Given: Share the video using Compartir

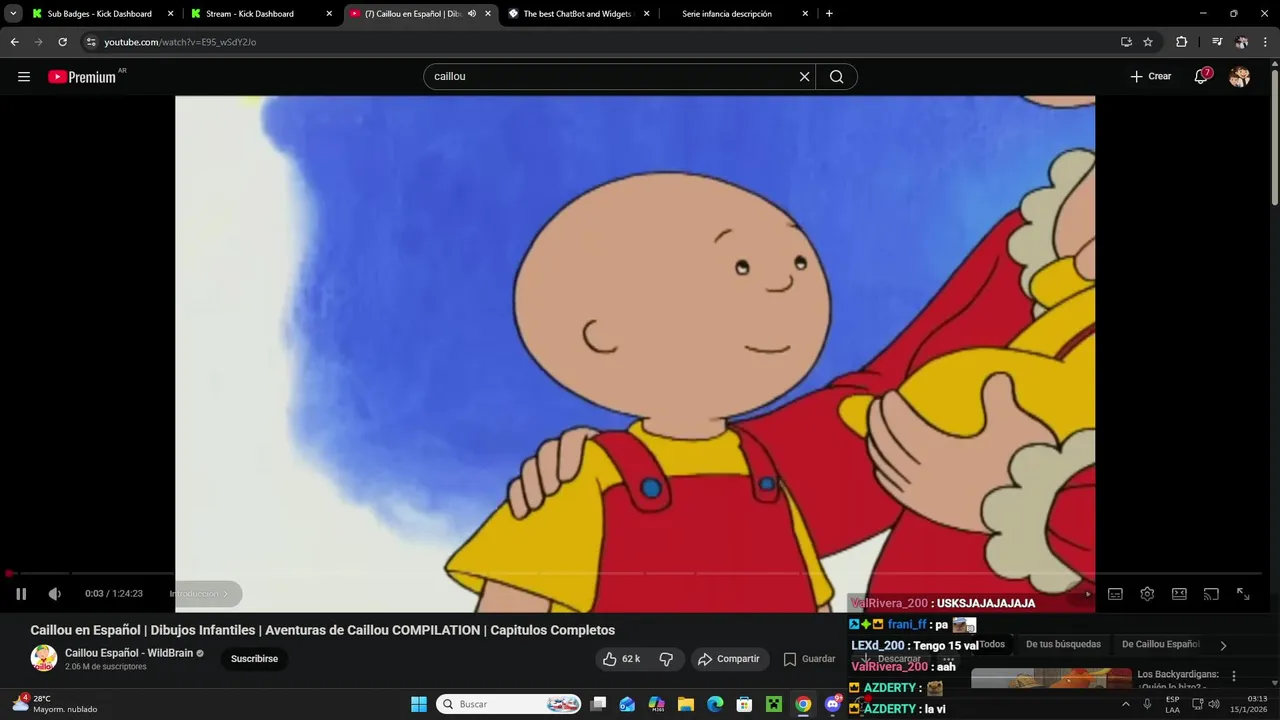Looking at the screenshot, I should (x=729, y=659).
